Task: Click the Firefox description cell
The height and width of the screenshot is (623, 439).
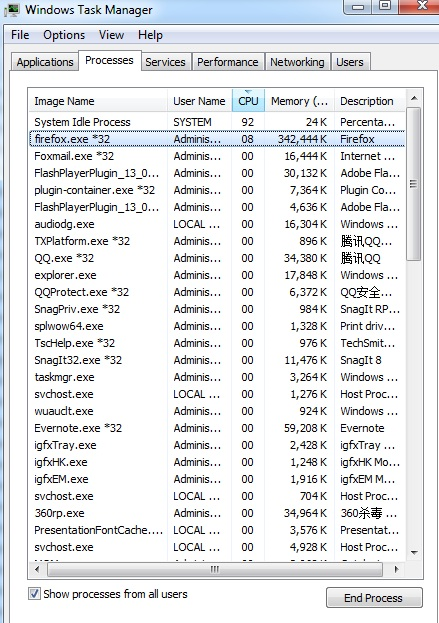Action: click(x=357, y=139)
